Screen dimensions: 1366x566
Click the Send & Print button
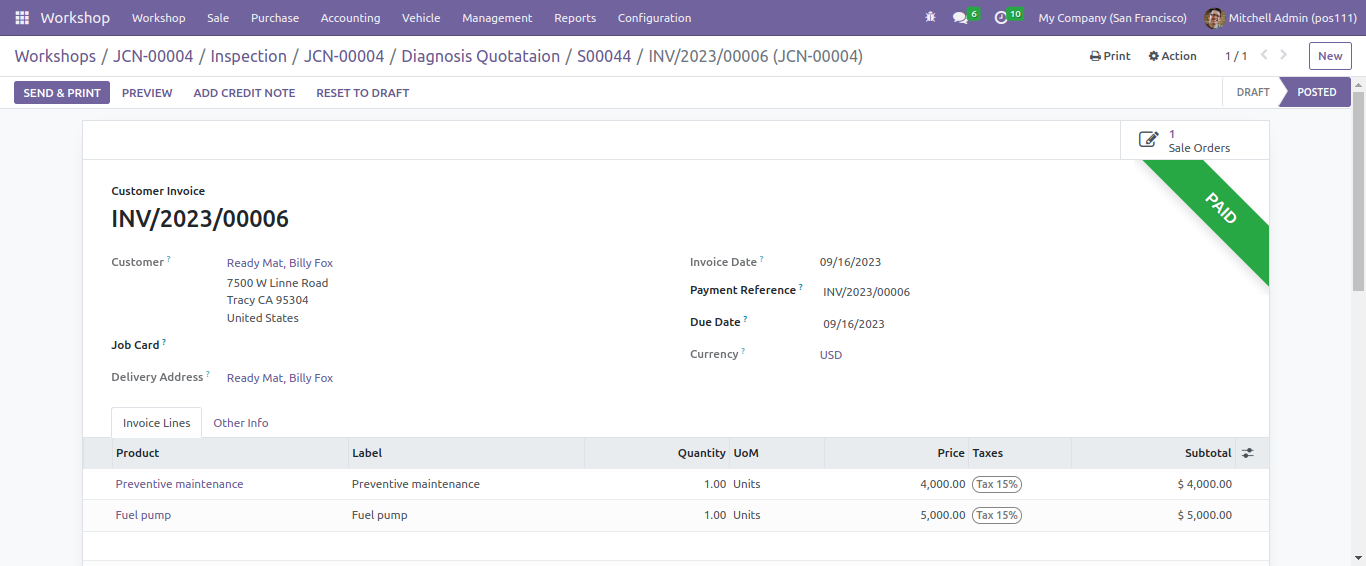(x=62, y=93)
